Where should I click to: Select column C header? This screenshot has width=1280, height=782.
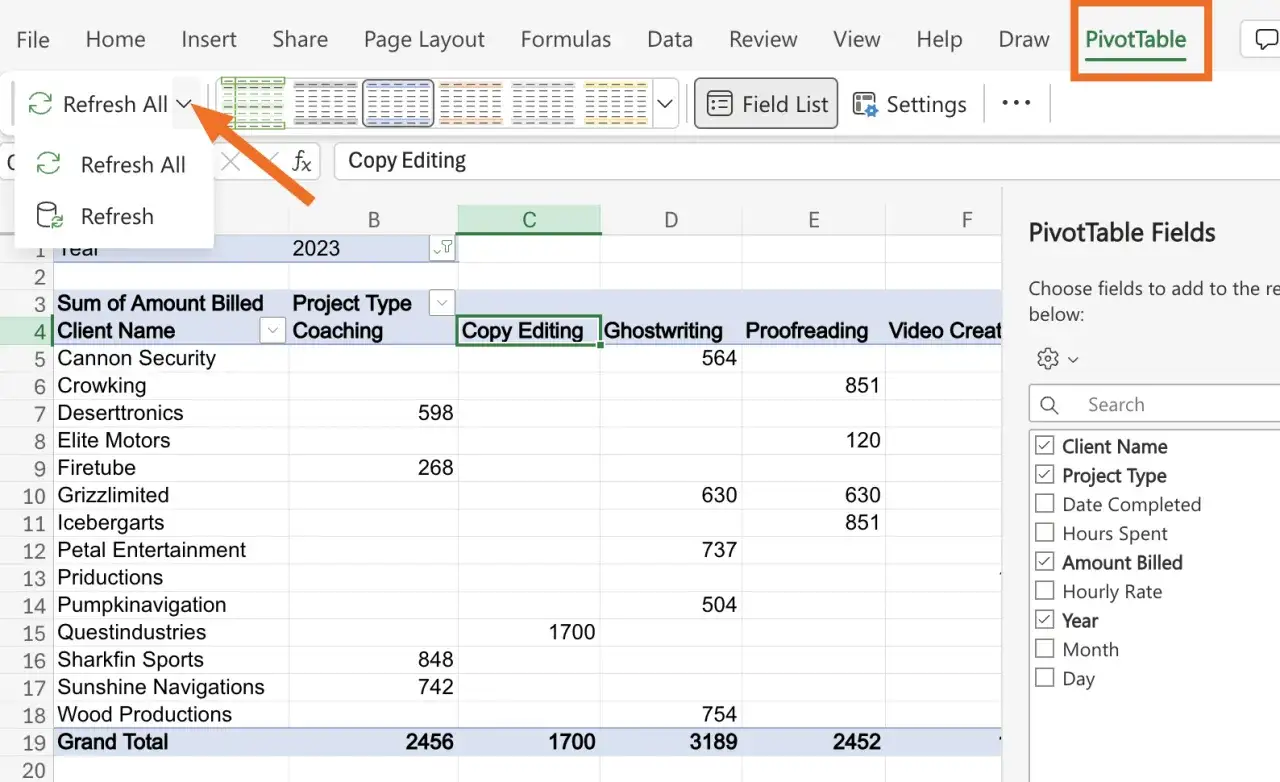click(529, 220)
